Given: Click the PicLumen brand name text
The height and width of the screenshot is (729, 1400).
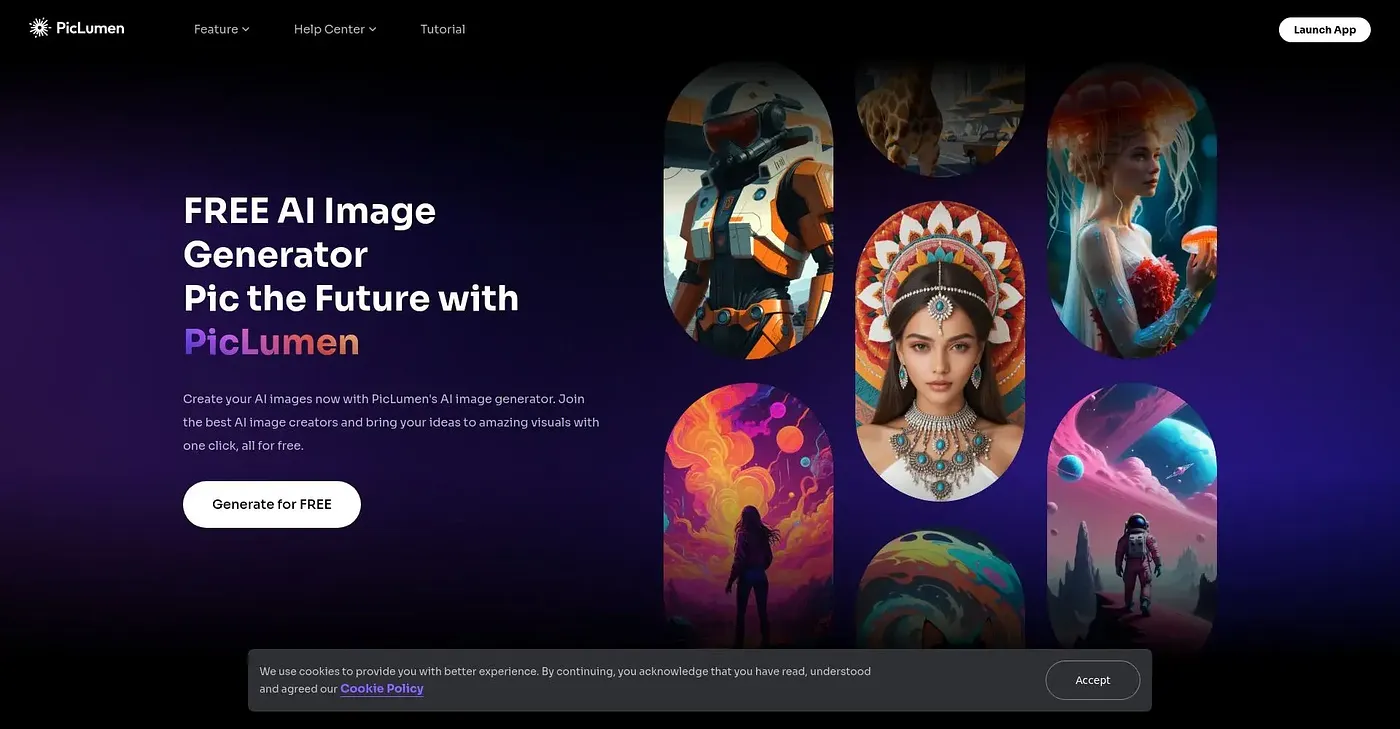Looking at the screenshot, I should click(90, 28).
